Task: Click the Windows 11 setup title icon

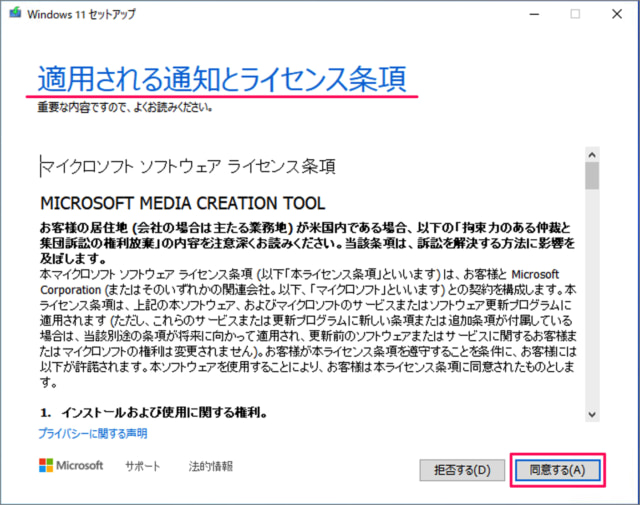Action: coord(16,13)
